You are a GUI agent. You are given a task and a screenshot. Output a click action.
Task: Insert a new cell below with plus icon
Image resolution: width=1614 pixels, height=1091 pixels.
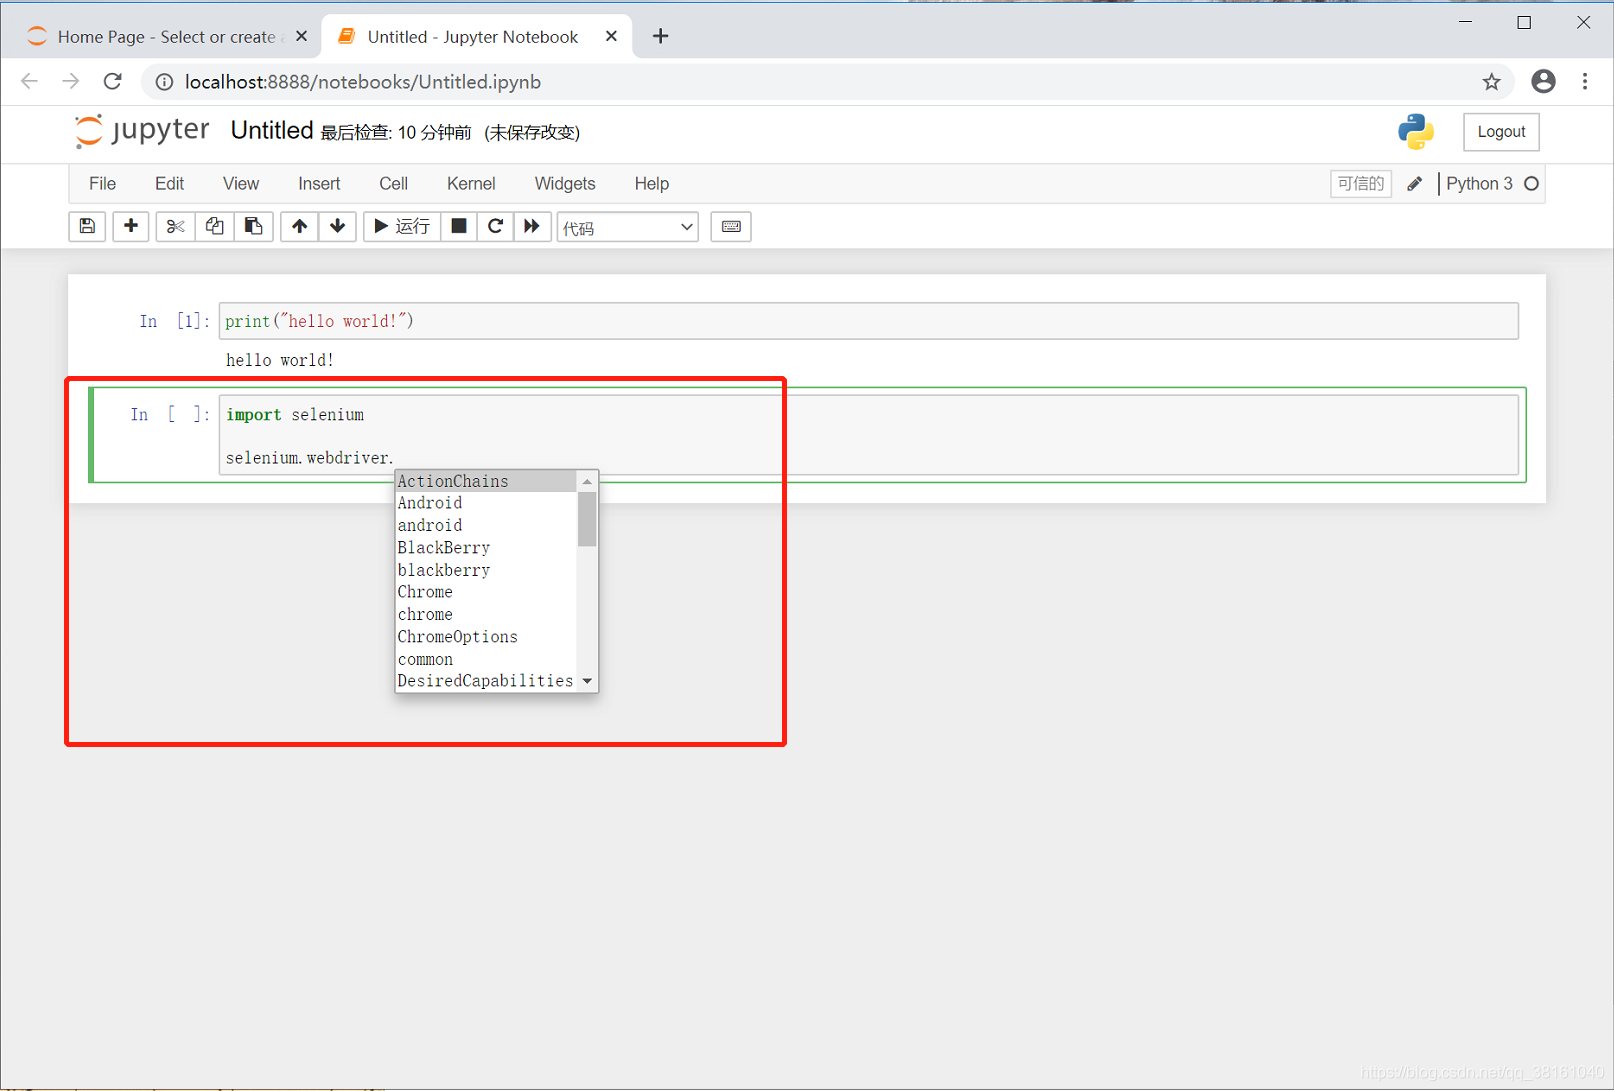pos(130,226)
